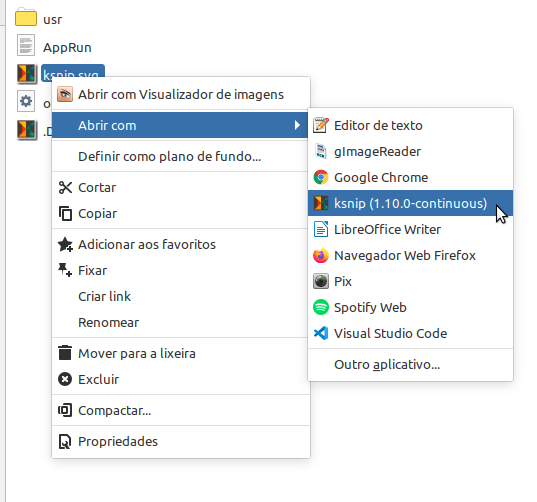Screen dimensions: 537x502
Task: Click the Firefox logo icon
Action: pos(321,255)
